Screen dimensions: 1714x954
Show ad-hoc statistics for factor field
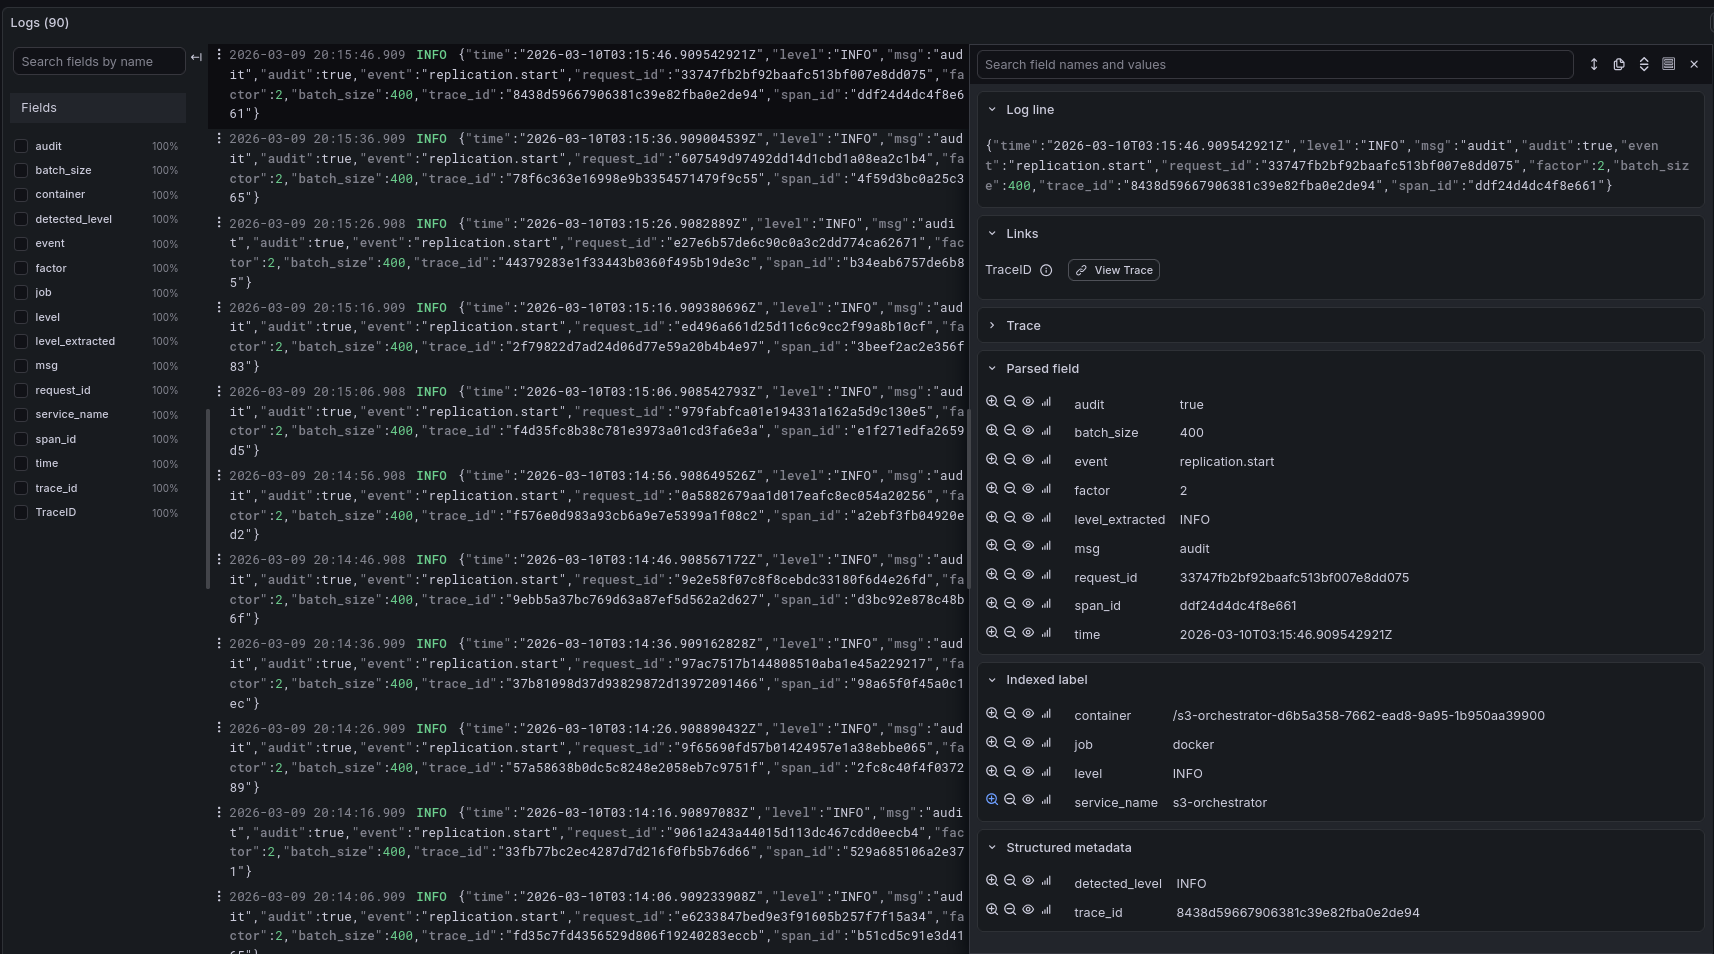point(1046,488)
